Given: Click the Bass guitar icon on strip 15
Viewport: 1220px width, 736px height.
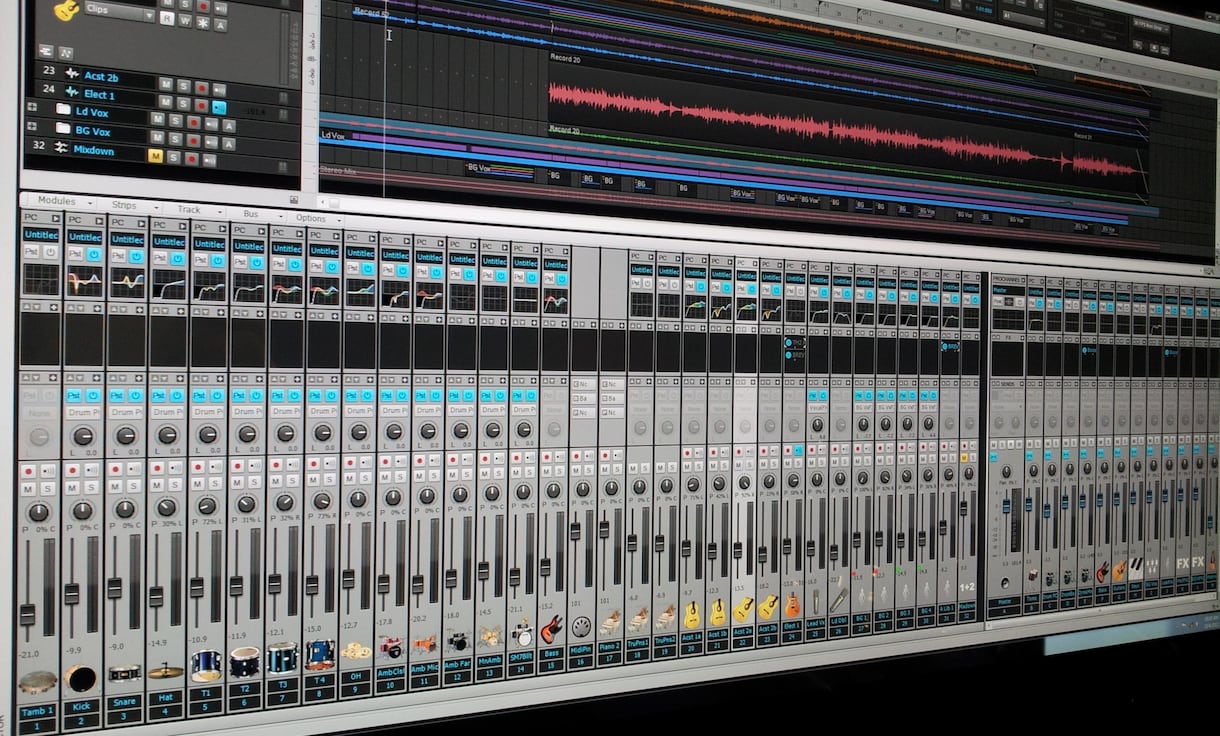Looking at the screenshot, I should click(551, 630).
